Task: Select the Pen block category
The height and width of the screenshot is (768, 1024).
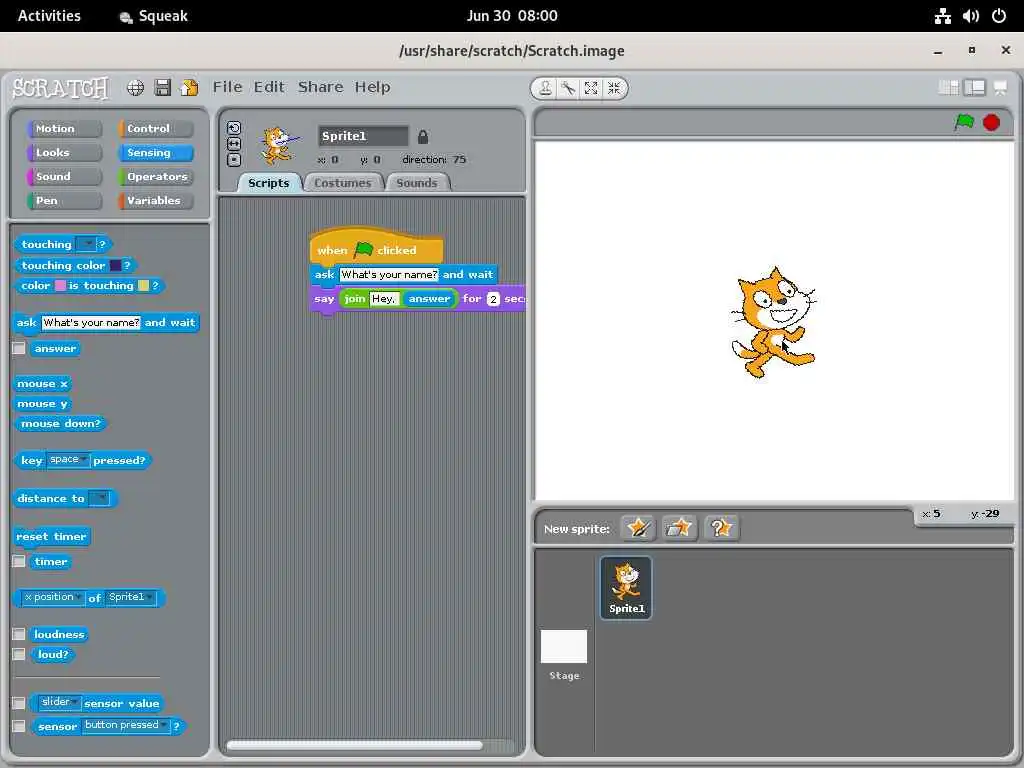Action: pyautogui.click(x=65, y=200)
